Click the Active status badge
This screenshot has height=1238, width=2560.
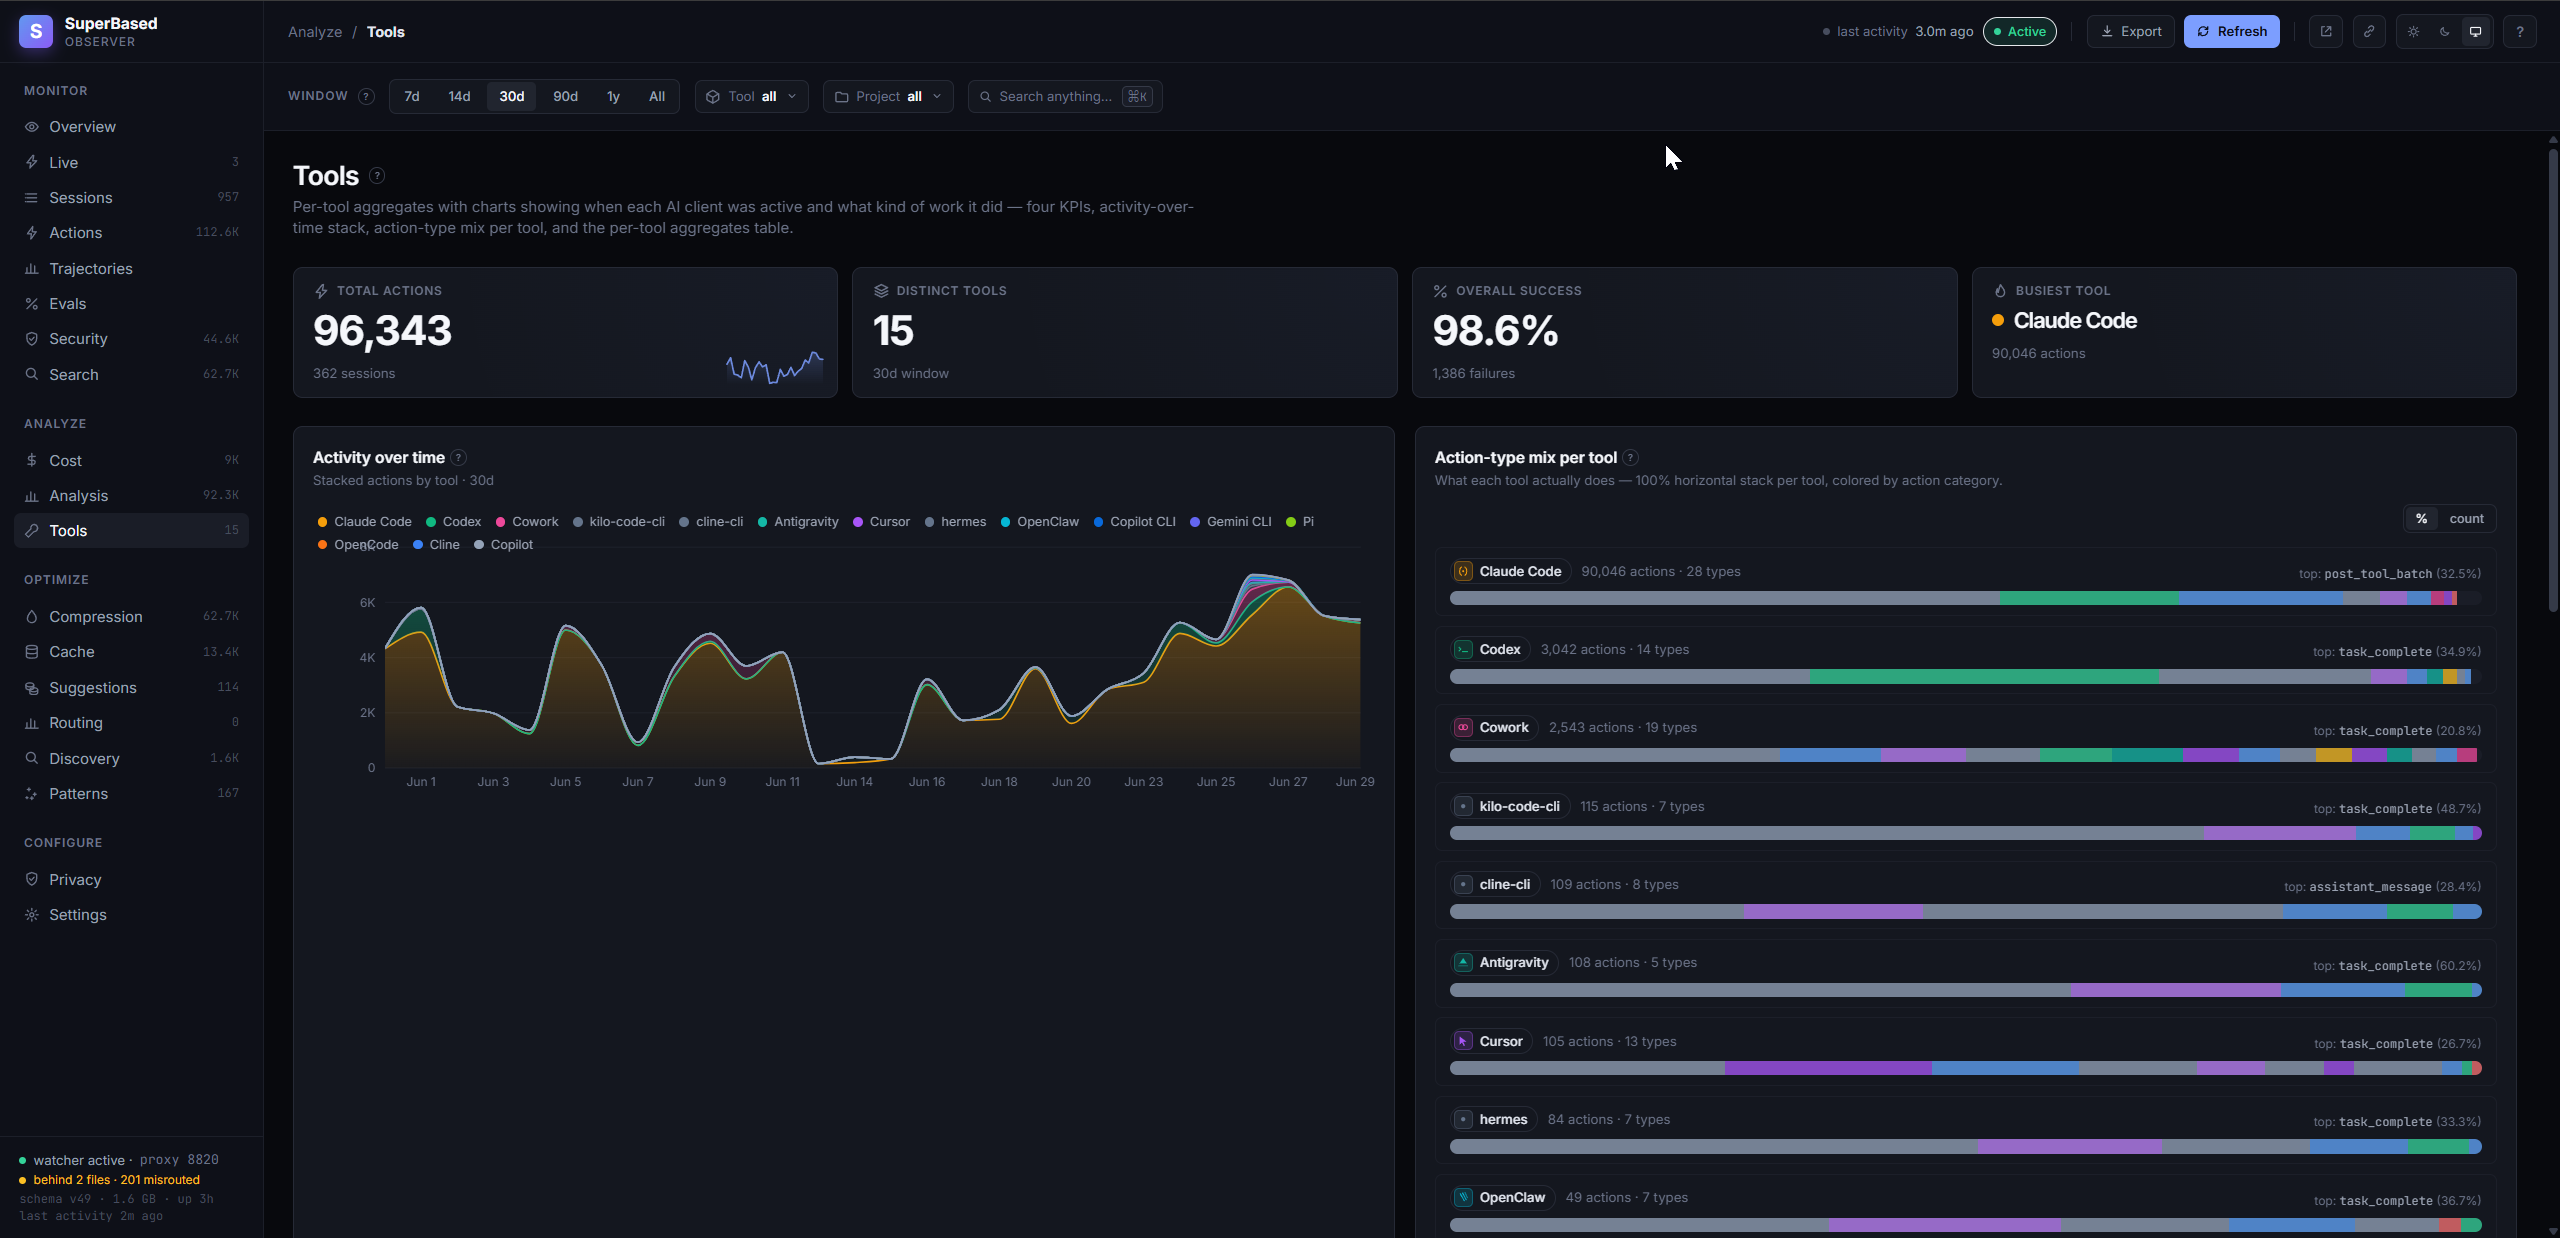pyautogui.click(x=2019, y=31)
